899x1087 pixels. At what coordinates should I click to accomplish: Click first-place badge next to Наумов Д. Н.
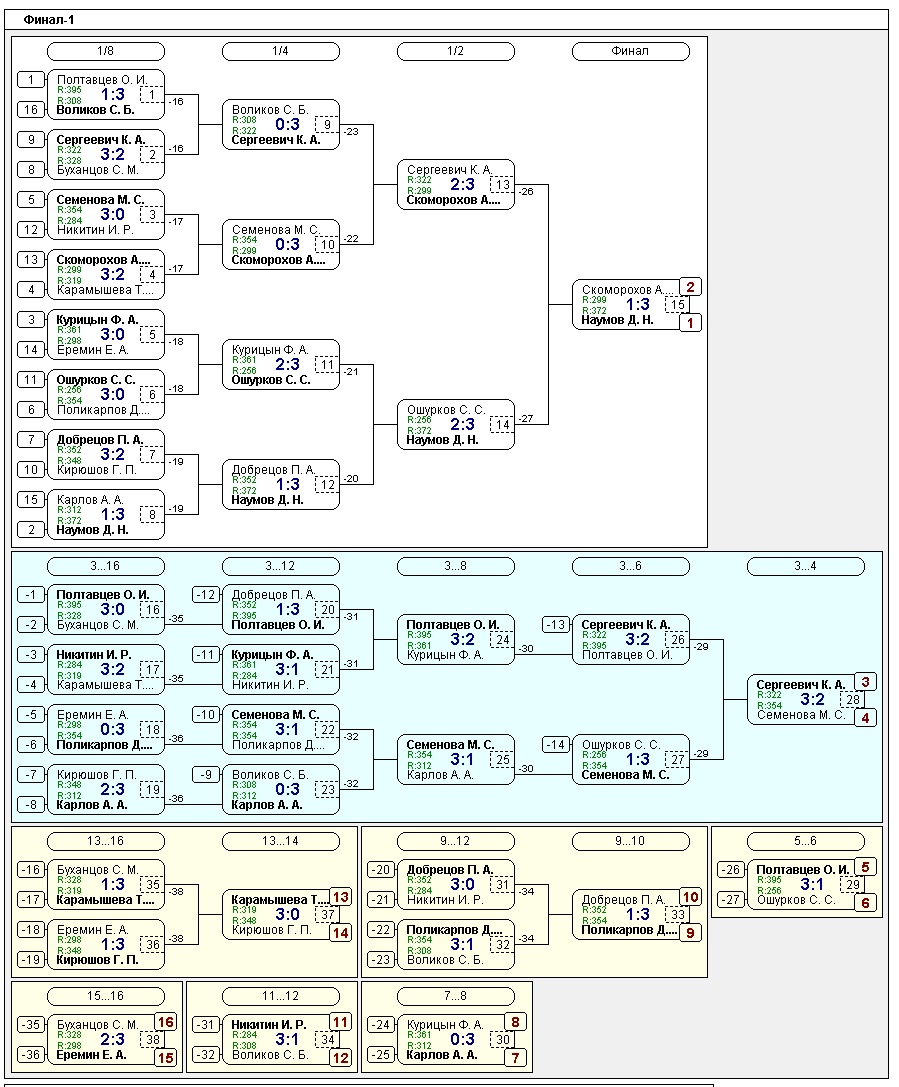(690, 323)
